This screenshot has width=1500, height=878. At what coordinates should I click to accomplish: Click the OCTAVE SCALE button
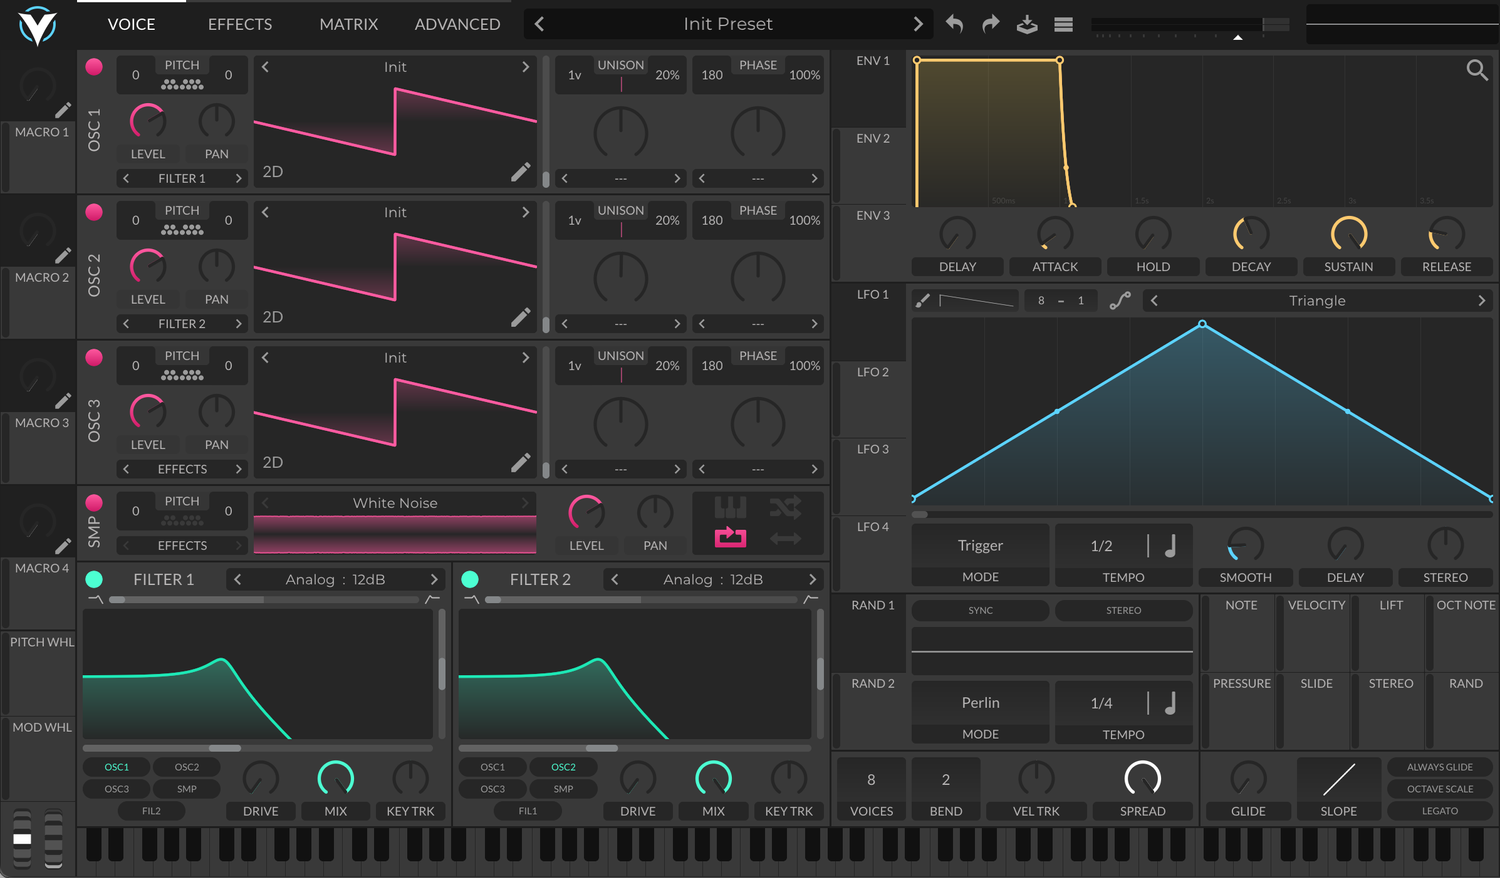pos(1439,789)
